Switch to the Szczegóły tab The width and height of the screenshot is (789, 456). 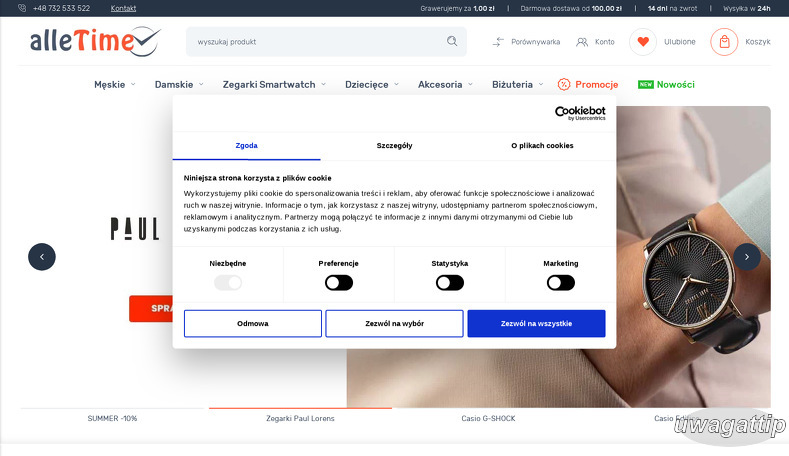pos(394,145)
